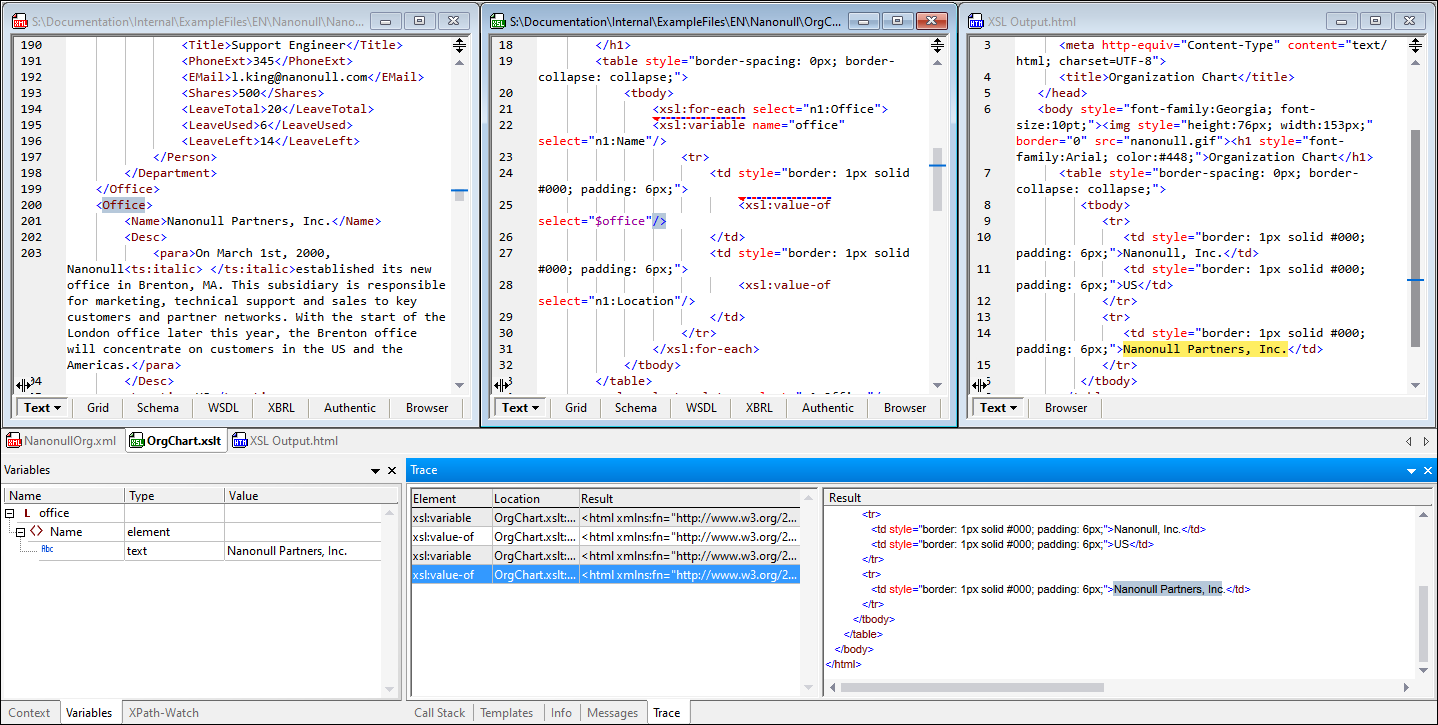Close the Variables panel
This screenshot has width=1438, height=725.
pos(392,470)
